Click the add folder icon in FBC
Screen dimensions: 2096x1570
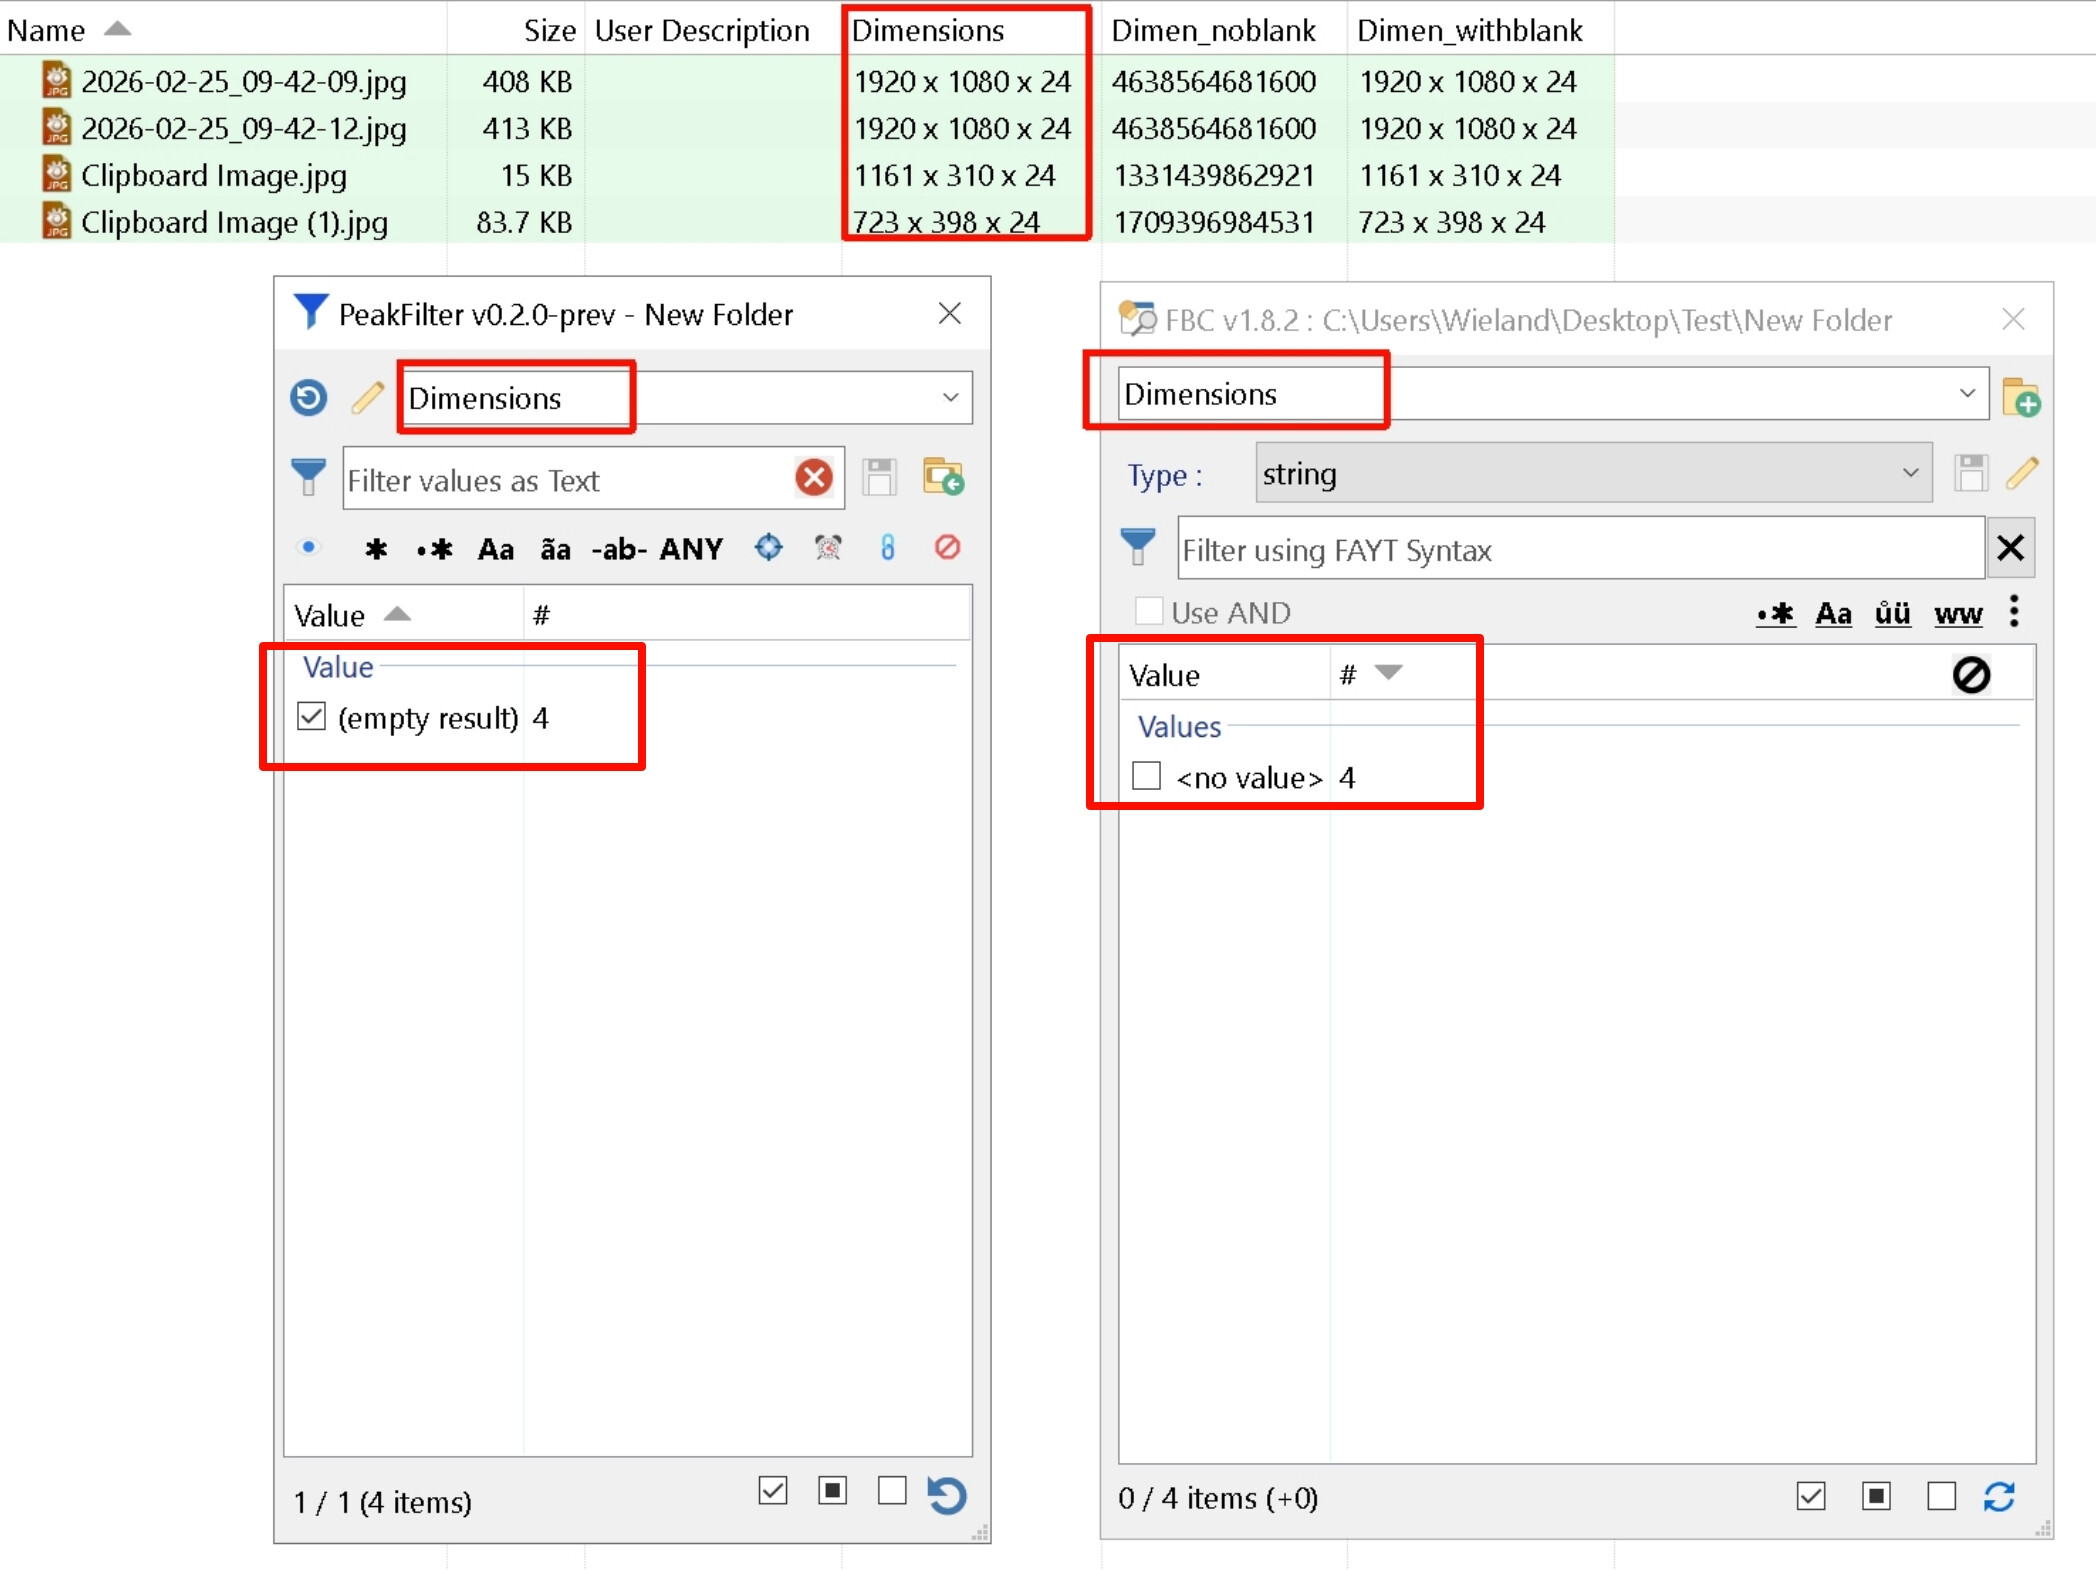2021,397
